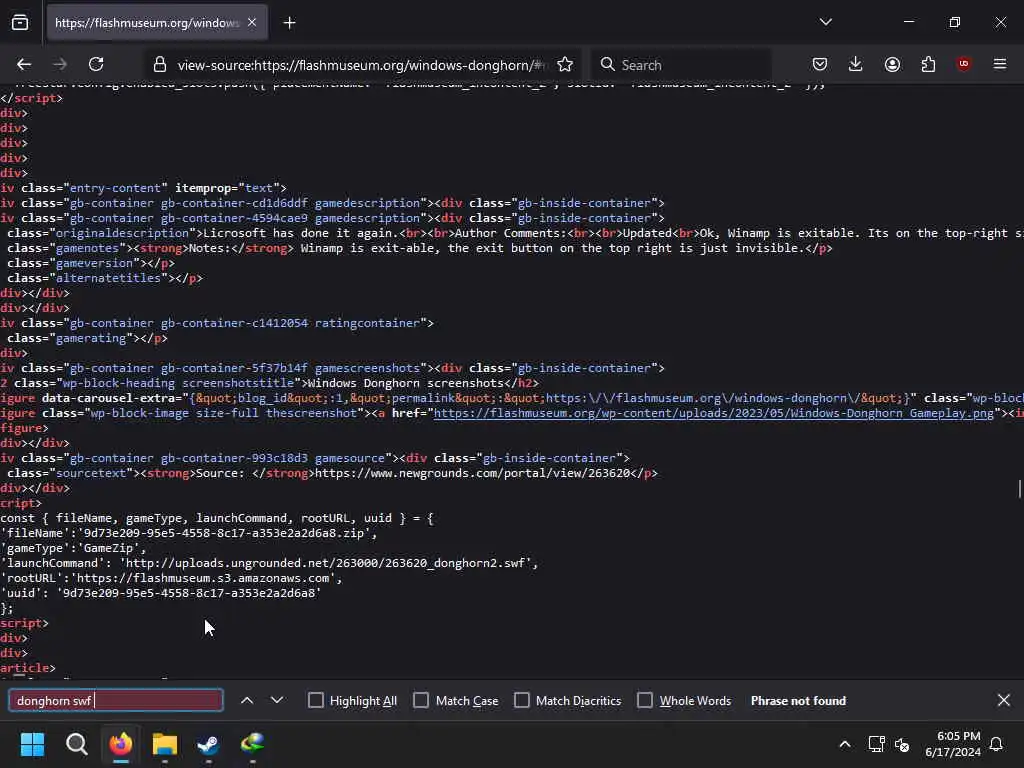
Task: Show site security lock info
Action: pos(159,65)
